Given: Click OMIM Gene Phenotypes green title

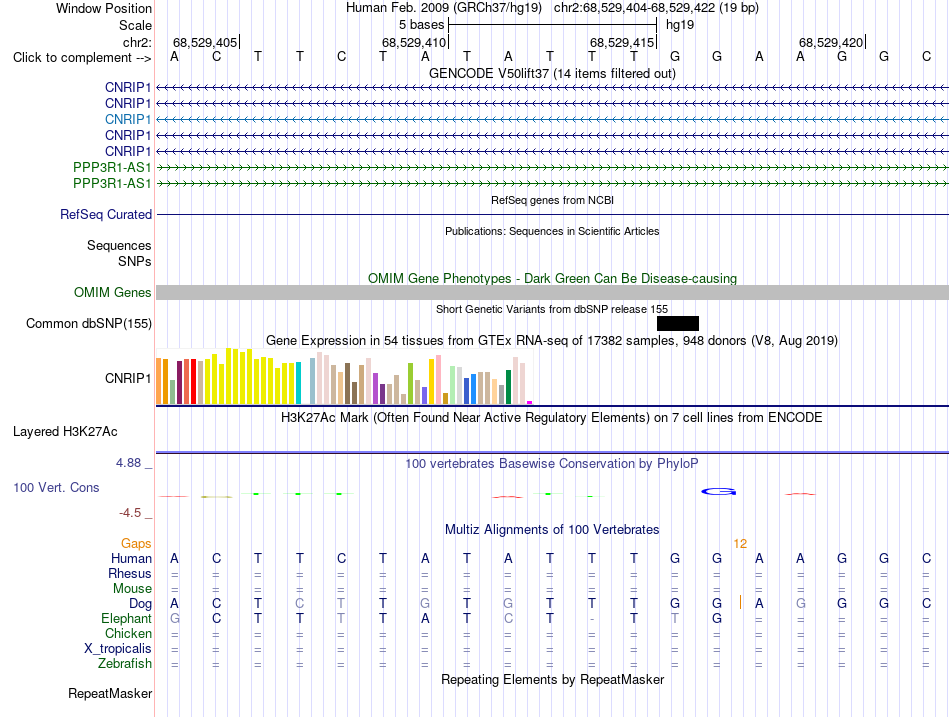Looking at the screenshot, I should (553, 278).
